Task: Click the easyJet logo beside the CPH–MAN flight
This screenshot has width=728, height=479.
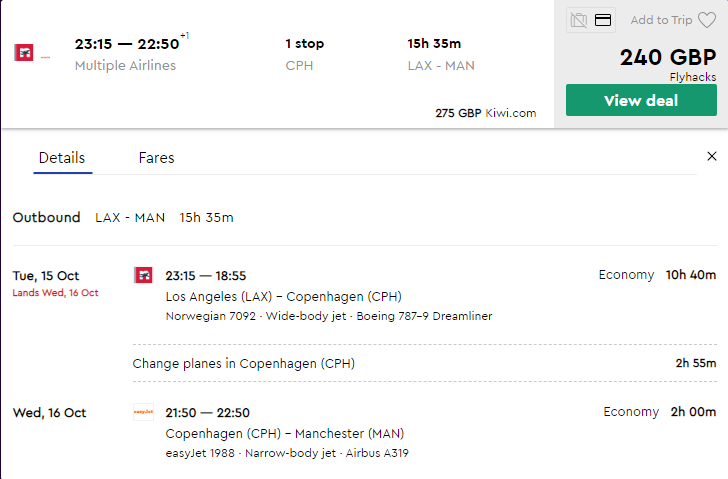Action: click(x=143, y=412)
